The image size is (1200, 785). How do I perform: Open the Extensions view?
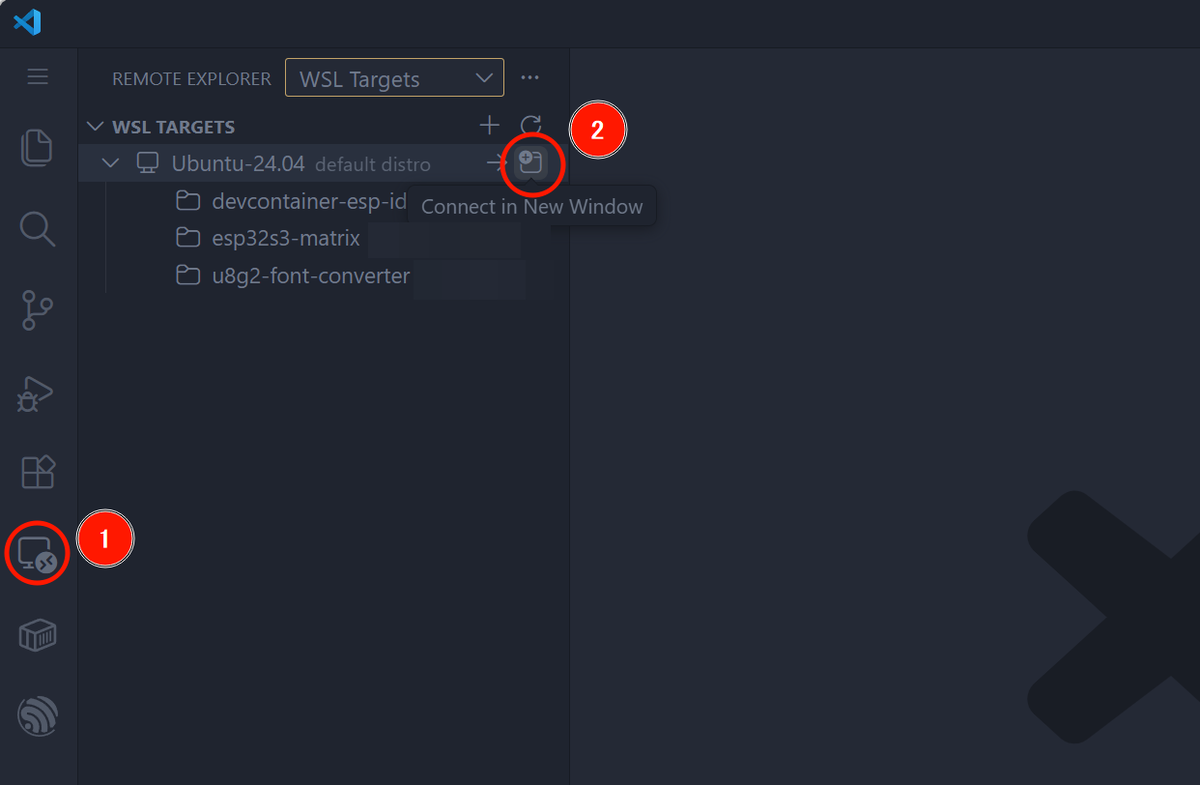[x=37, y=471]
